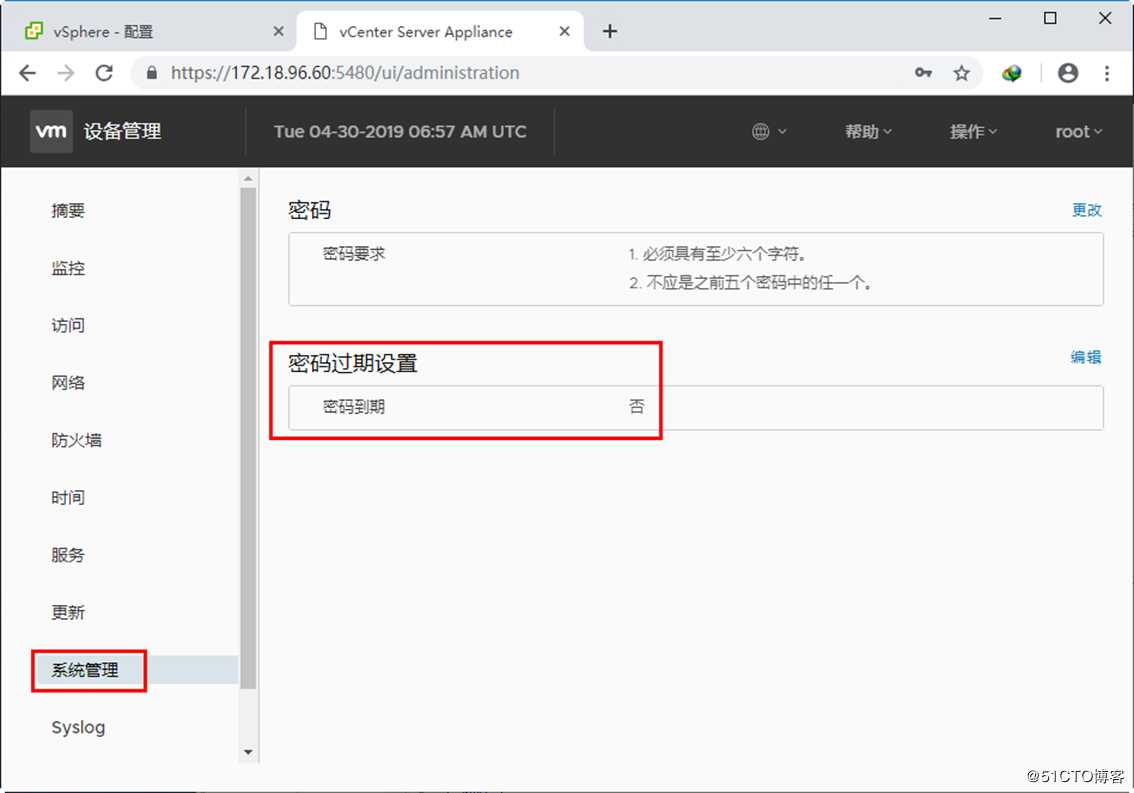The height and width of the screenshot is (793, 1134).
Task: Open 摘要 in the sidebar
Action: [68, 211]
